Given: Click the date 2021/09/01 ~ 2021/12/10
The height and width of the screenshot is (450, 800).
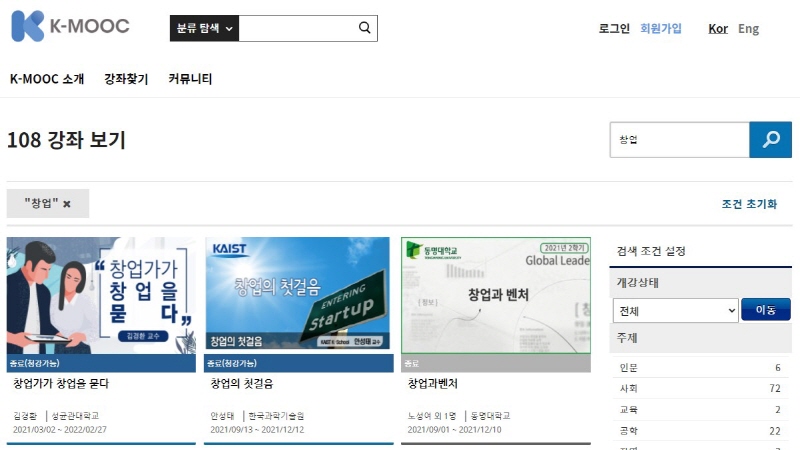Looking at the screenshot, I should coord(454,430).
